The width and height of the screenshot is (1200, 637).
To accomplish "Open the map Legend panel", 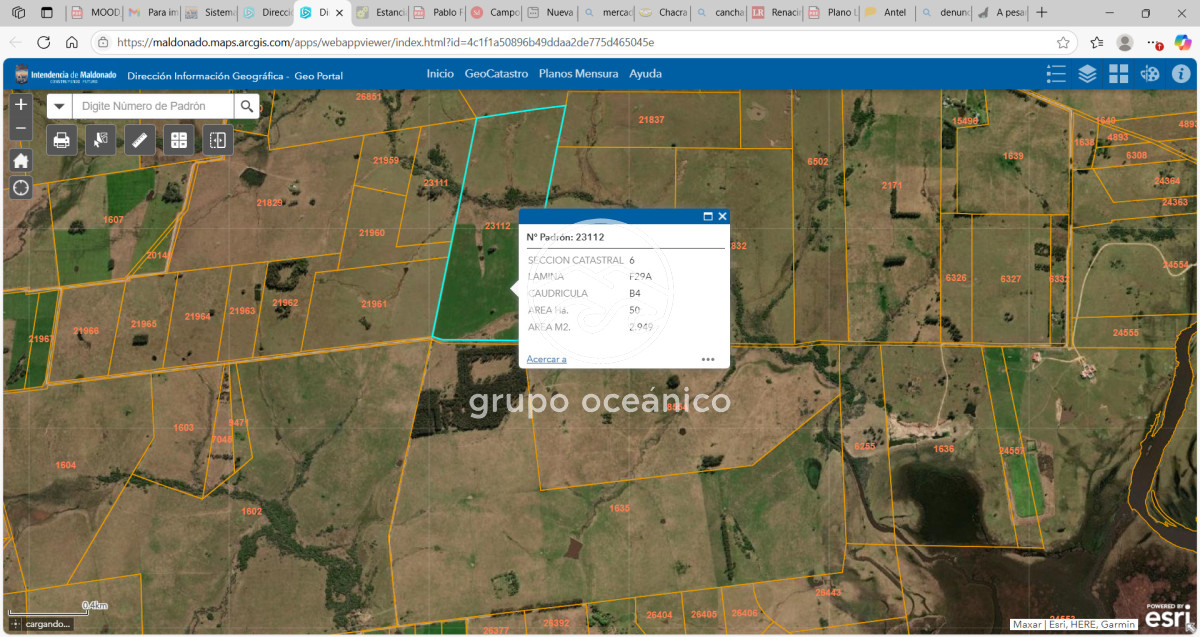I will [1056, 73].
